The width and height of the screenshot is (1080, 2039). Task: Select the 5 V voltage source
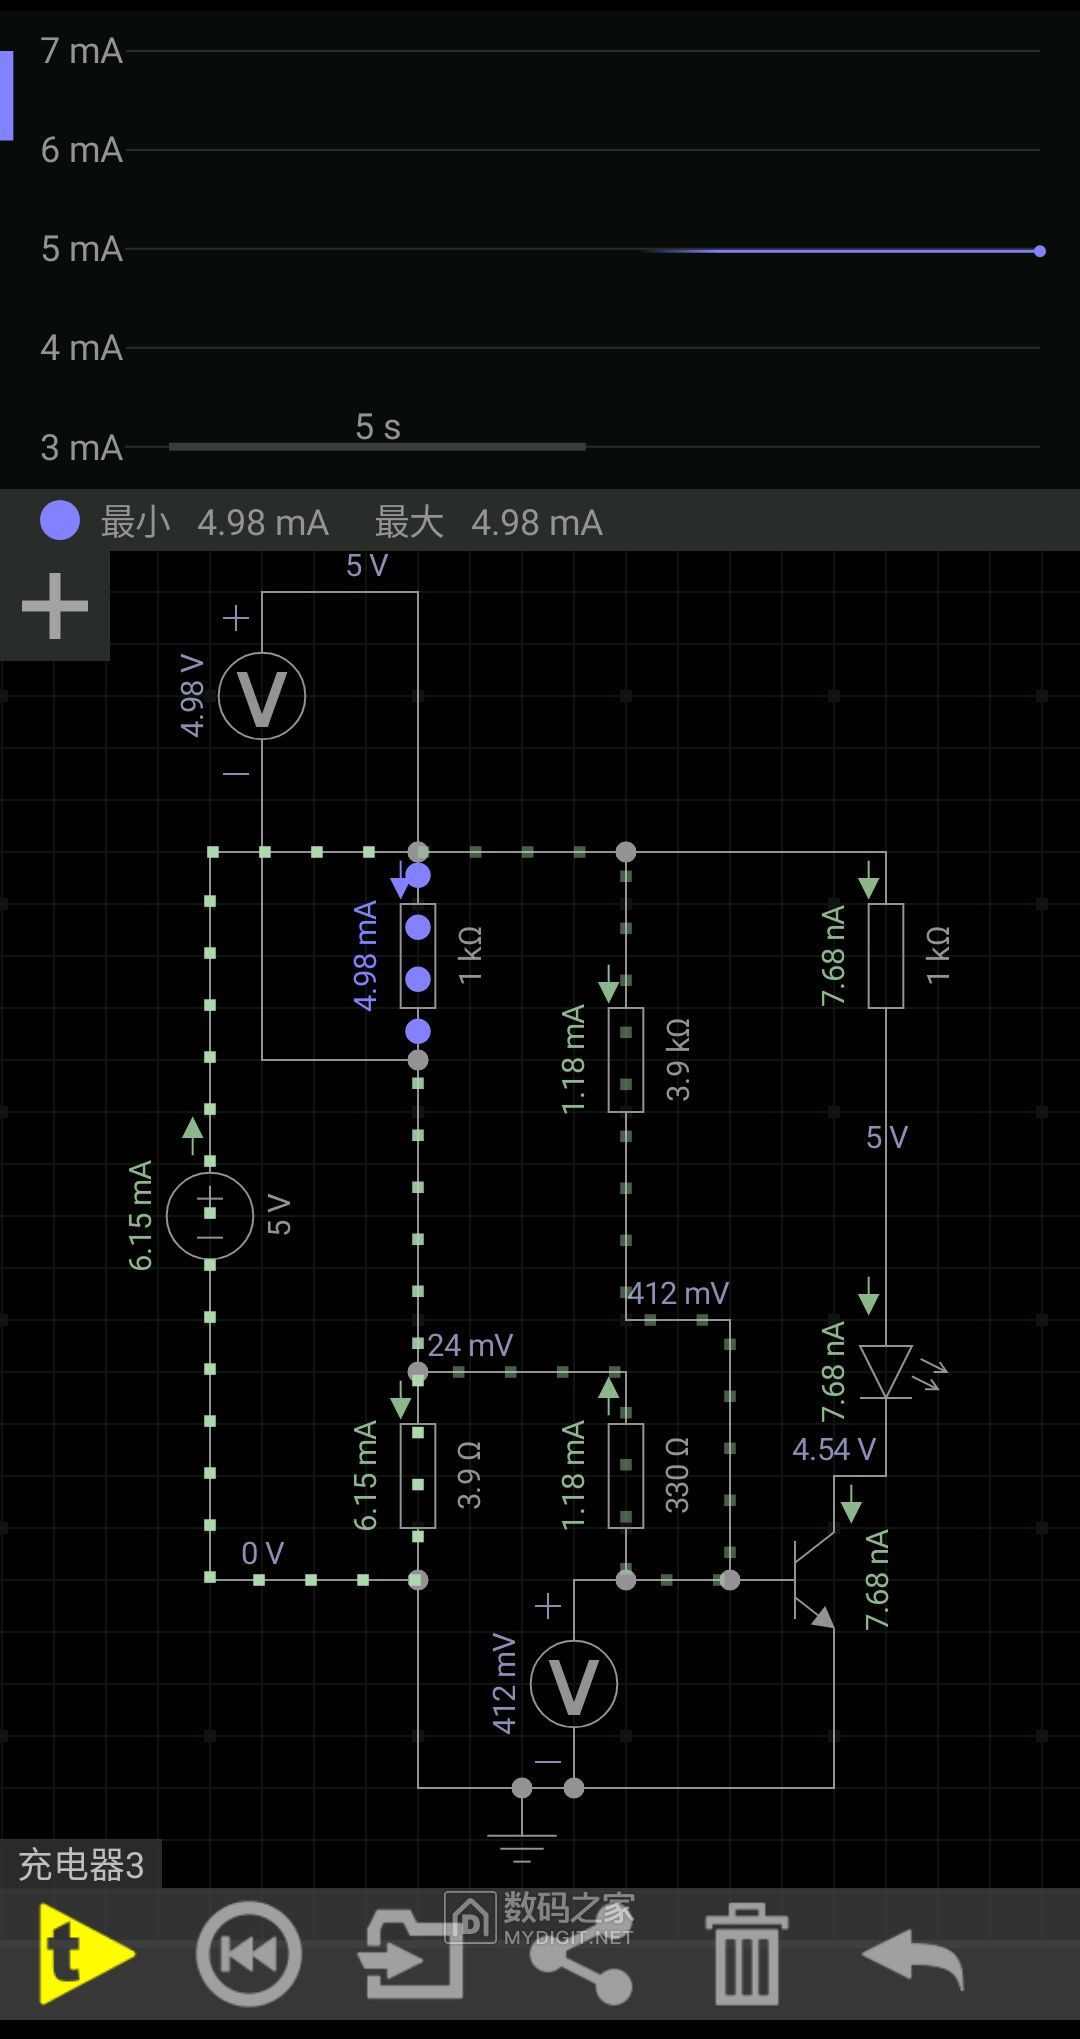(x=210, y=1216)
